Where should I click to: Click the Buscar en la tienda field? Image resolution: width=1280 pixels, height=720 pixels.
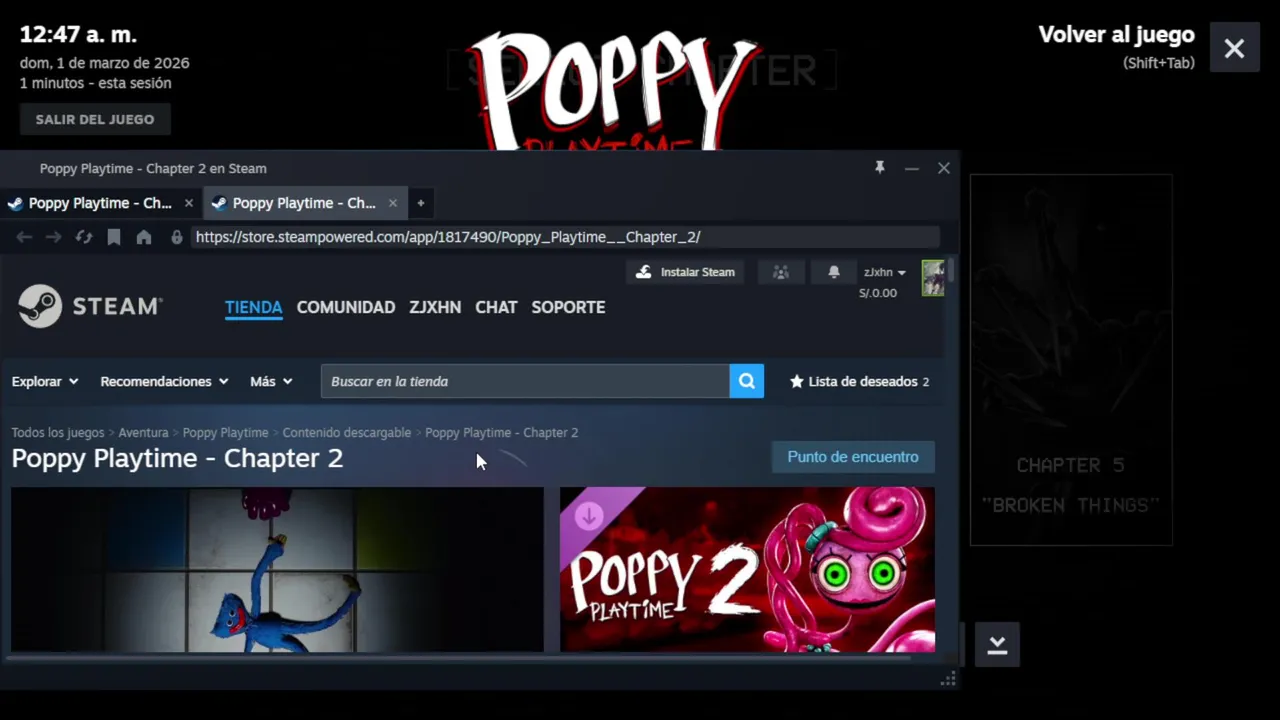[x=525, y=381]
